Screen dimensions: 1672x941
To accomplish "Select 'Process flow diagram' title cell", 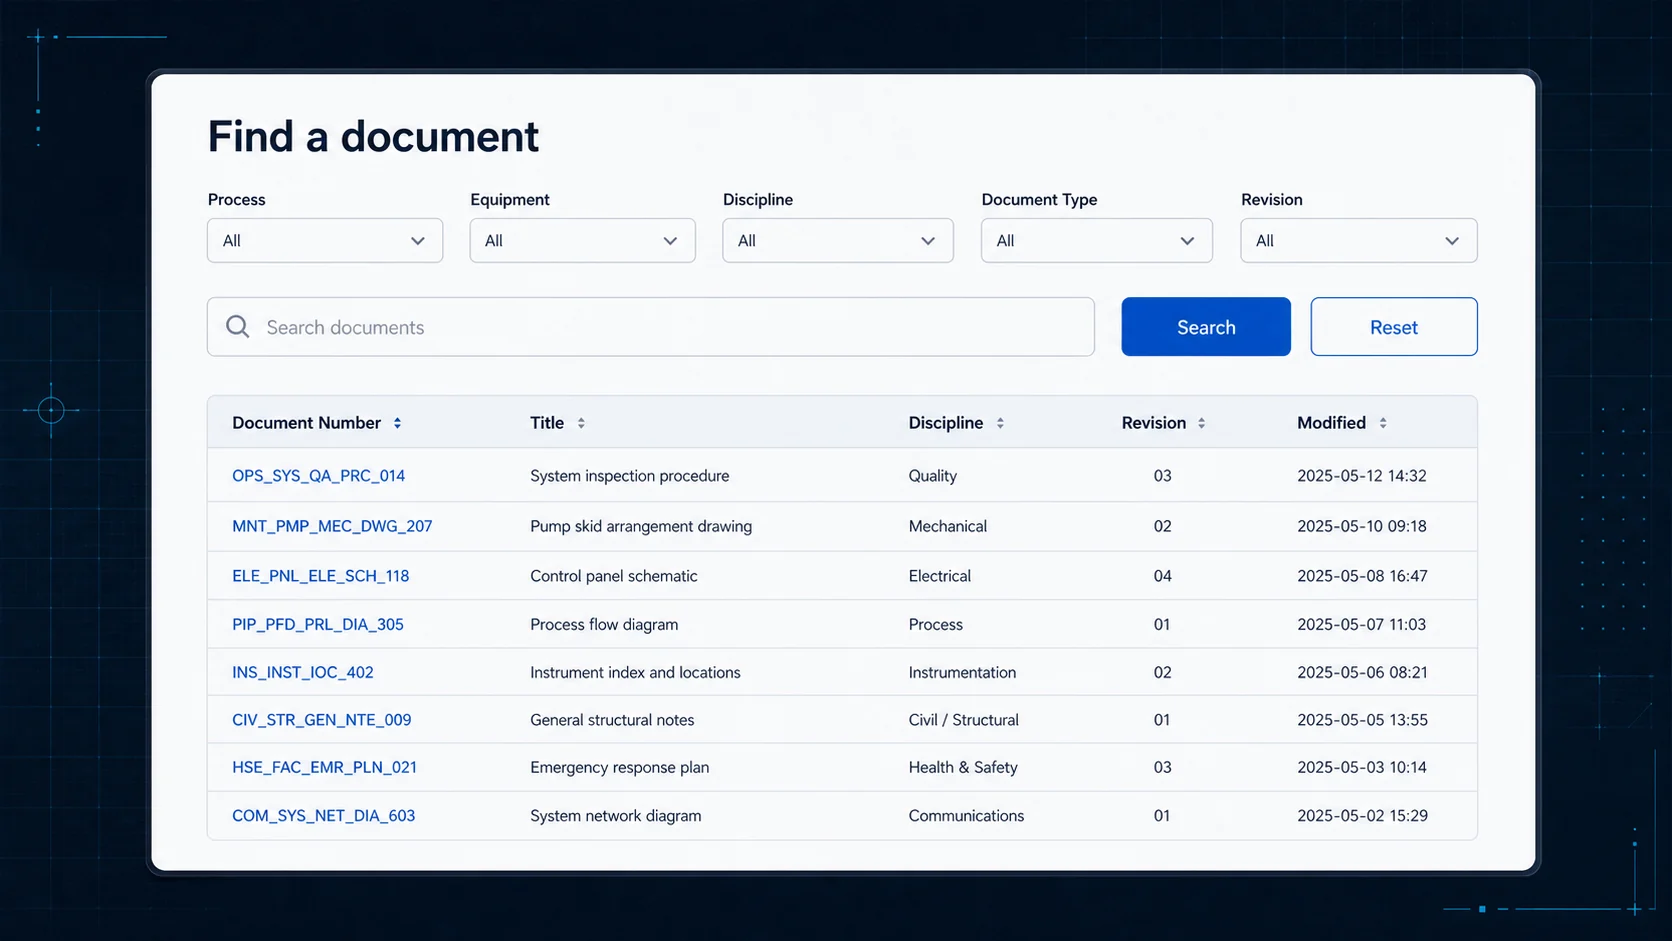I will click(x=604, y=624).
